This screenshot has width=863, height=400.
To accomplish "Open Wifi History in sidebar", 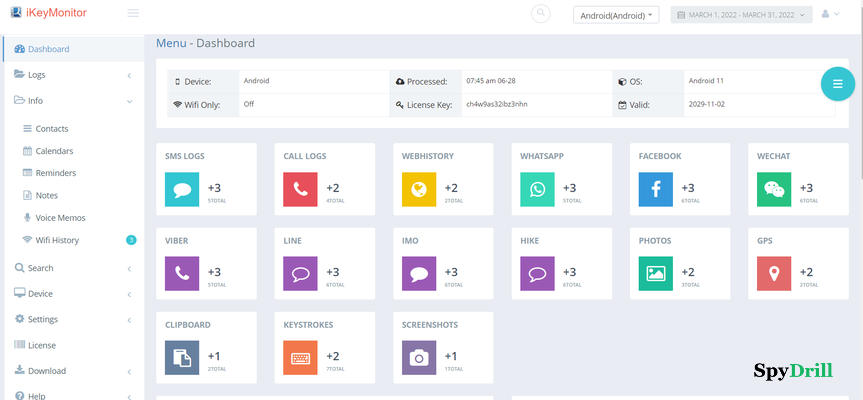I will 57,240.
